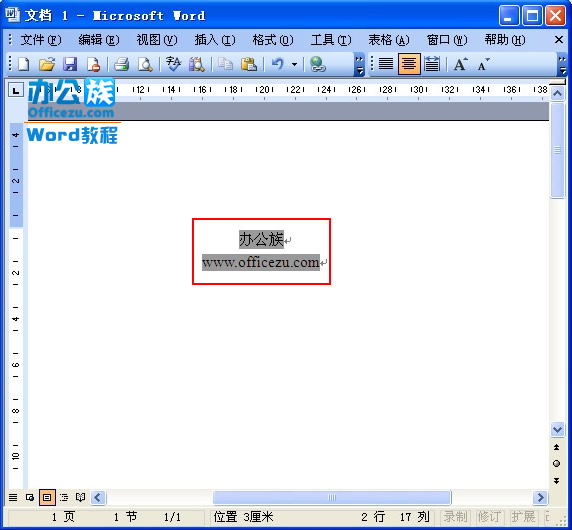This screenshot has height=530, width=572.
Task: Insert hyperlink with globe icon
Action: 317,65
